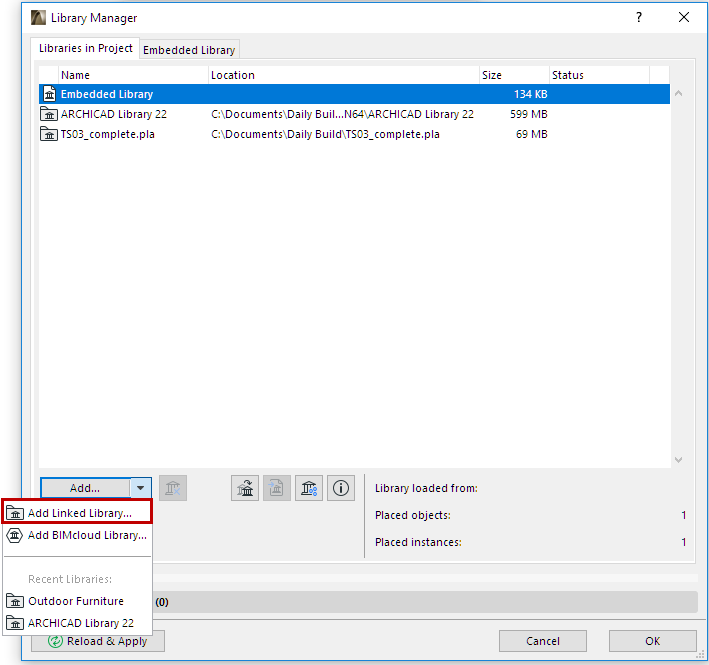Click the information icon button
This screenshot has width=709, height=665.
(341, 488)
